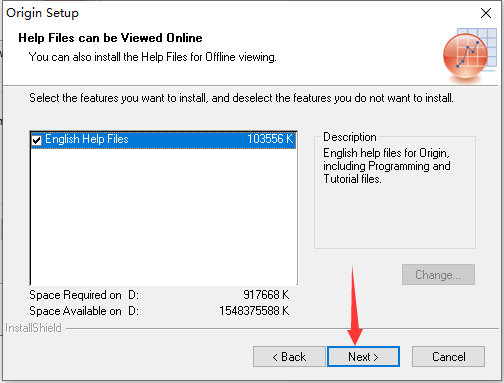The height and width of the screenshot is (383, 504).
Task: Click the Origin graph logo icon
Action: 470,55
